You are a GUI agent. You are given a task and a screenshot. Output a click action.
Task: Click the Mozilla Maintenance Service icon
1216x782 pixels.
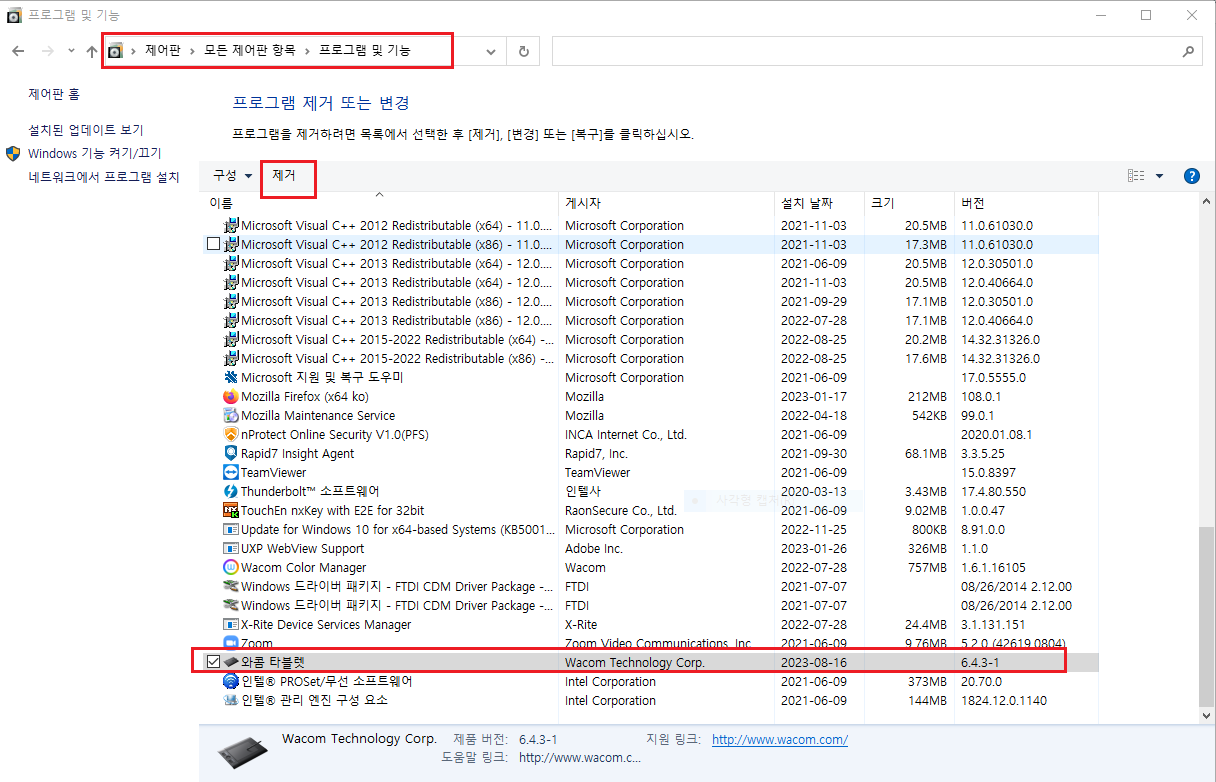tap(231, 415)
